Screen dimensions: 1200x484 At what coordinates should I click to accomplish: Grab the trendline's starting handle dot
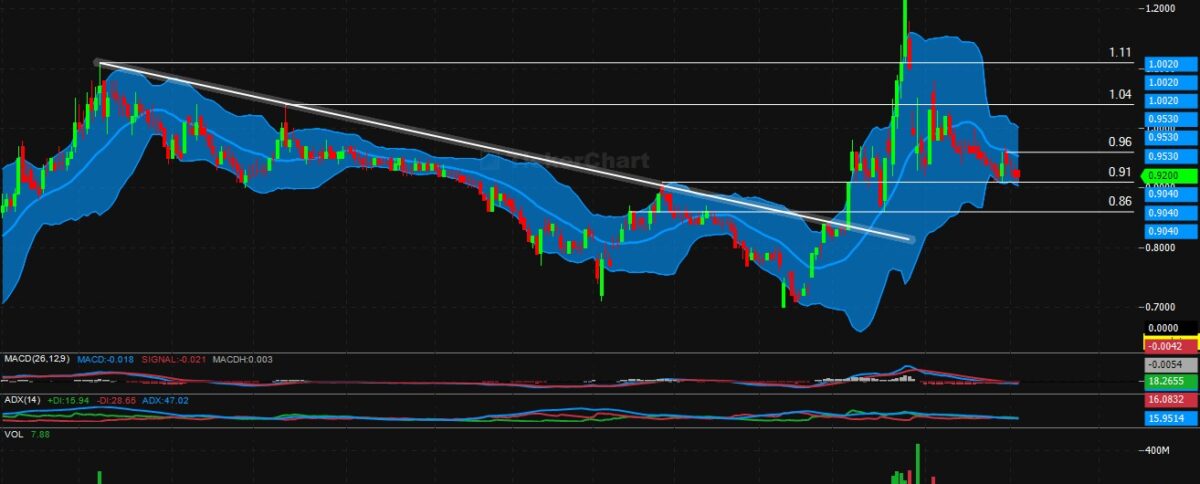(98, 64)
